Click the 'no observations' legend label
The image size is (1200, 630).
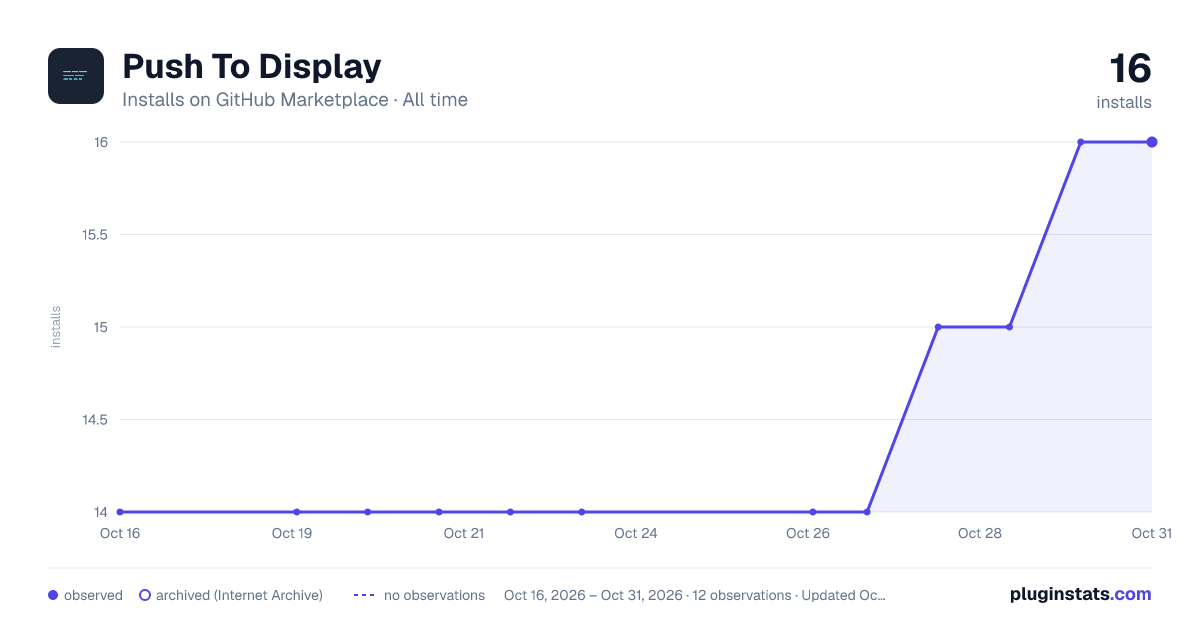(434, 595)
